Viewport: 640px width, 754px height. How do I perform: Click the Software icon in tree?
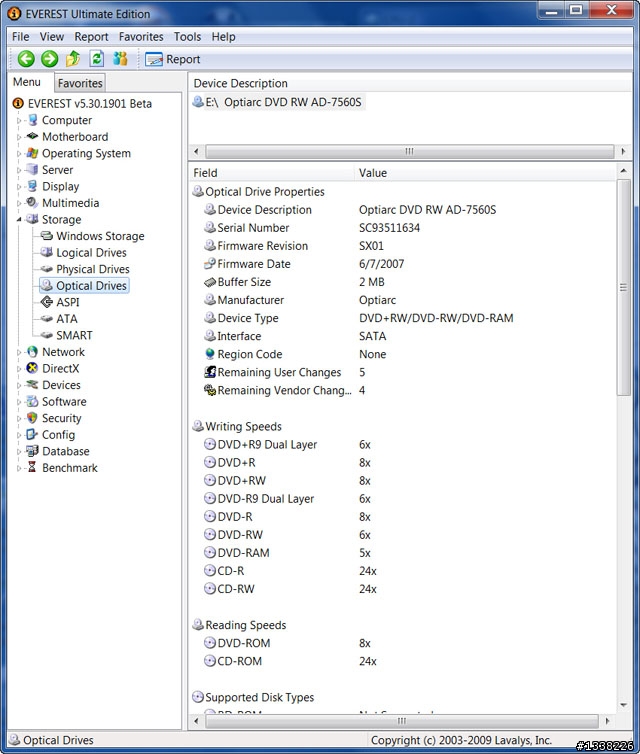coord(32,401)
